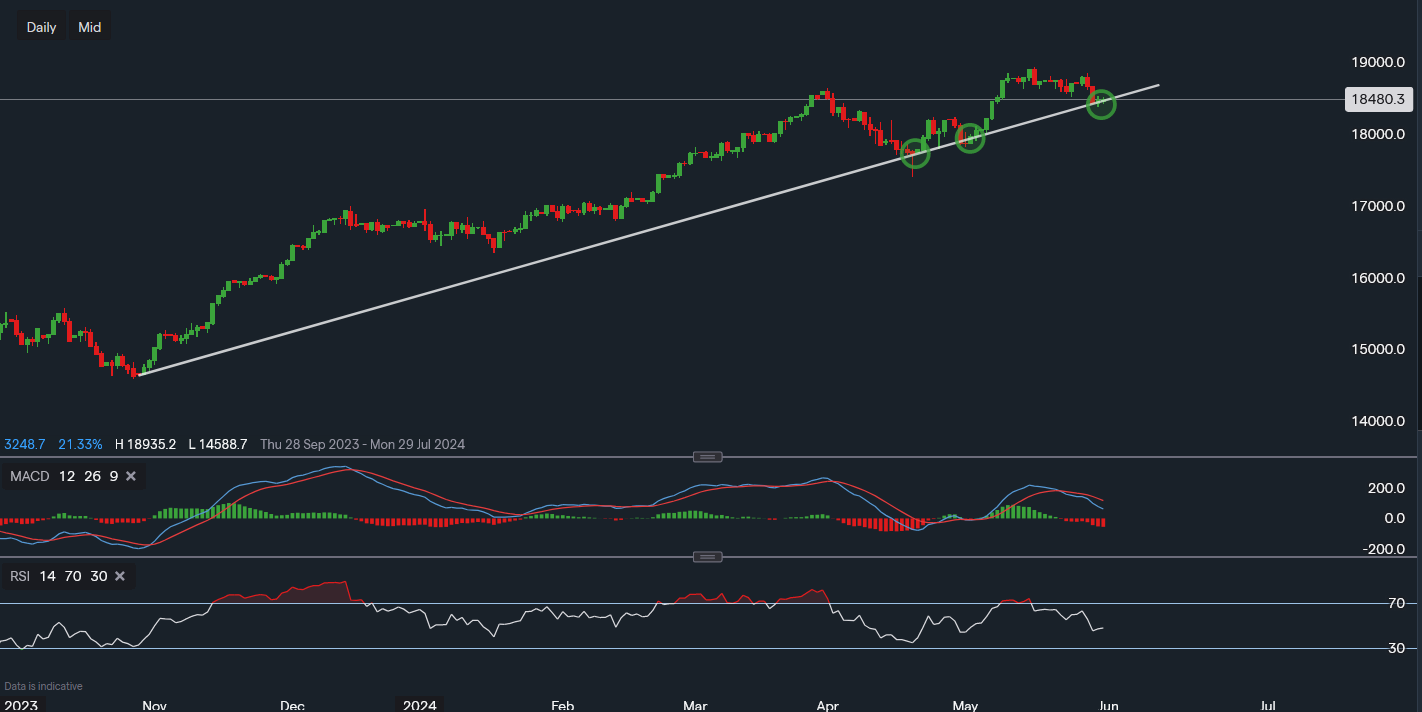Select the middle green circle marker in May

click(x=969, y=137)
